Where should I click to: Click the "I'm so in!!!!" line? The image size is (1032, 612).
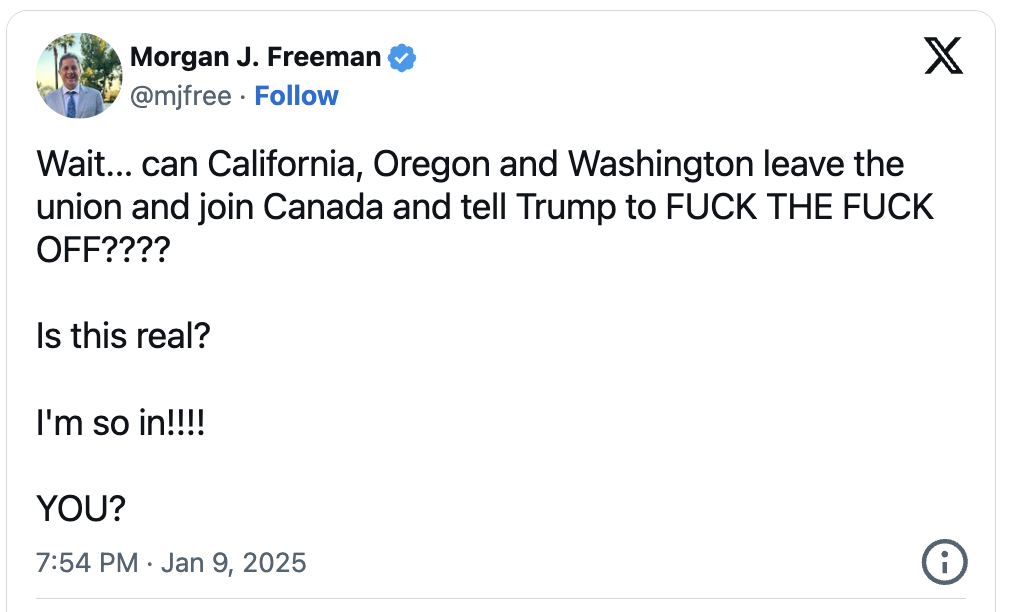click(x=120, y=422)
